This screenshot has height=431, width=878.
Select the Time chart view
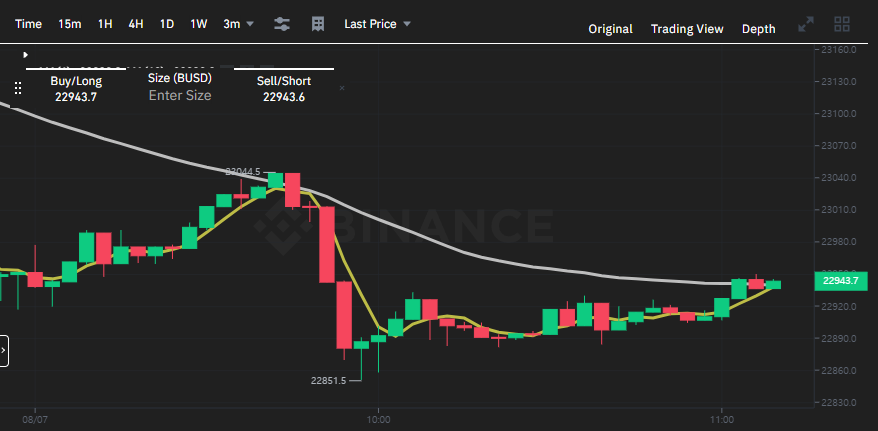coord(28,24)
